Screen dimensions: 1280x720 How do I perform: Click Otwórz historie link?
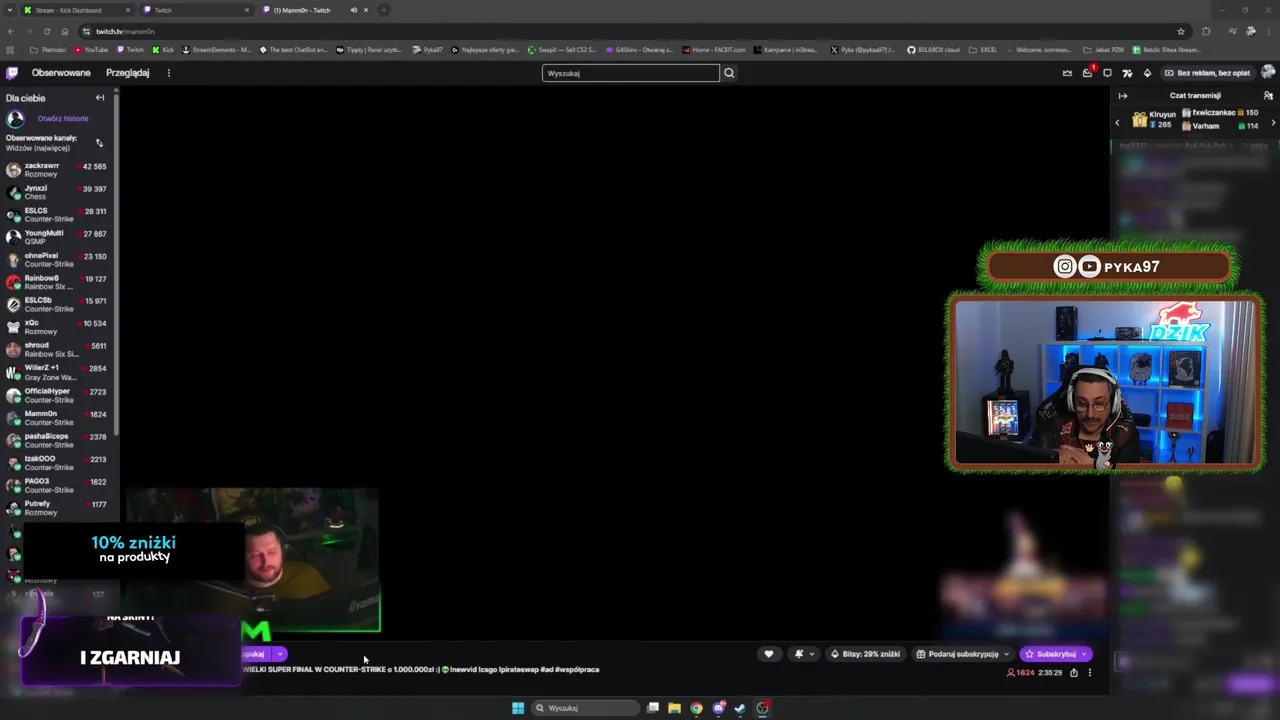63,118
